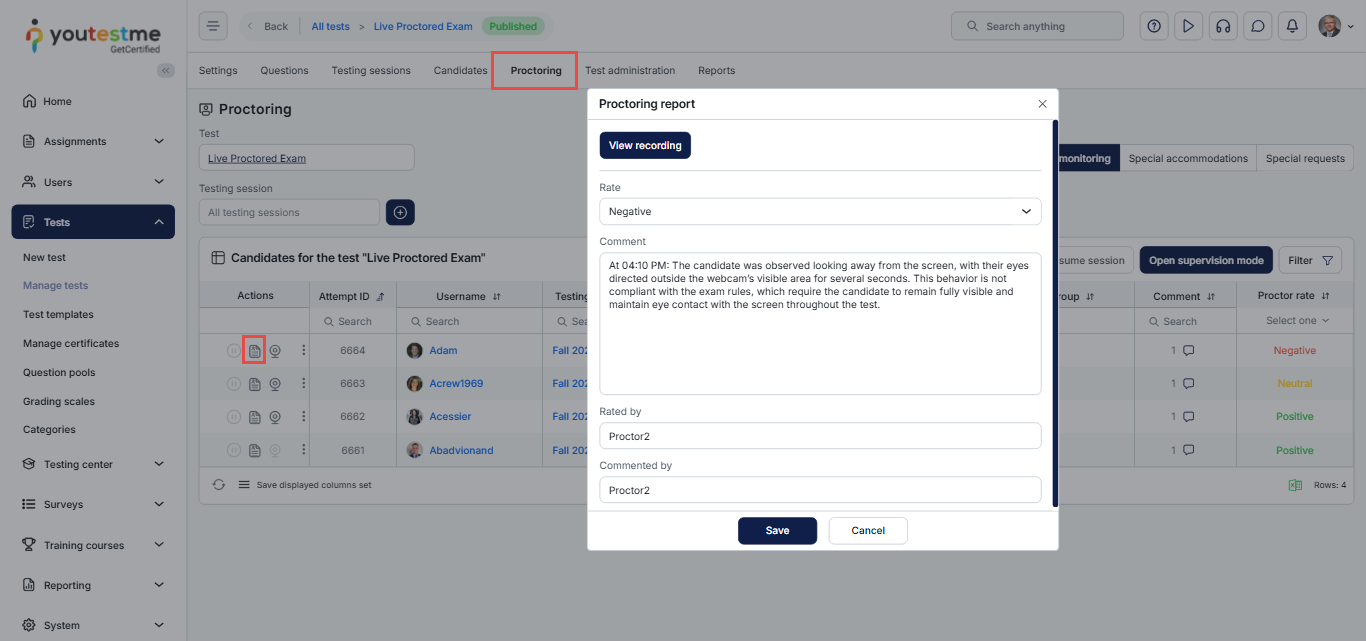Click the play tutorial icon in header
1366x641 pixels.
pyautogui.click(x=1188, y=26)
